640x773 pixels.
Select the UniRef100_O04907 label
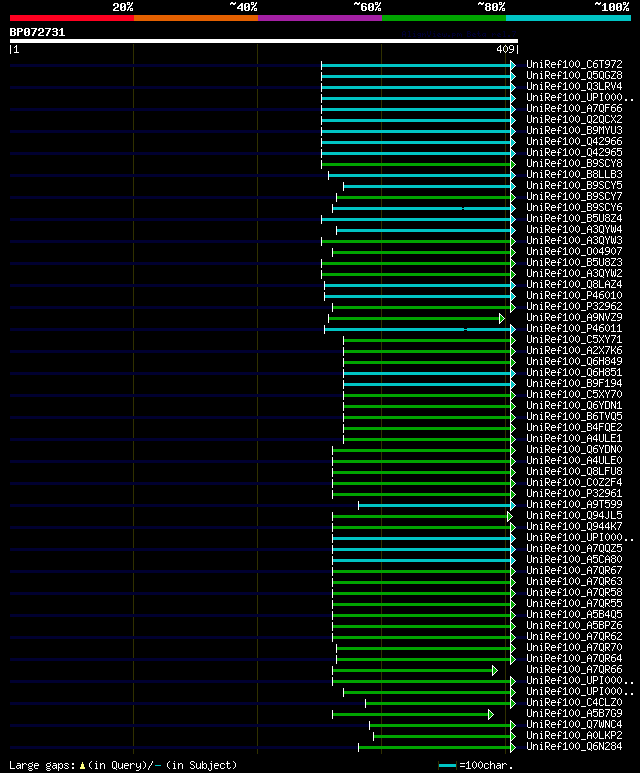coord(574,251)
